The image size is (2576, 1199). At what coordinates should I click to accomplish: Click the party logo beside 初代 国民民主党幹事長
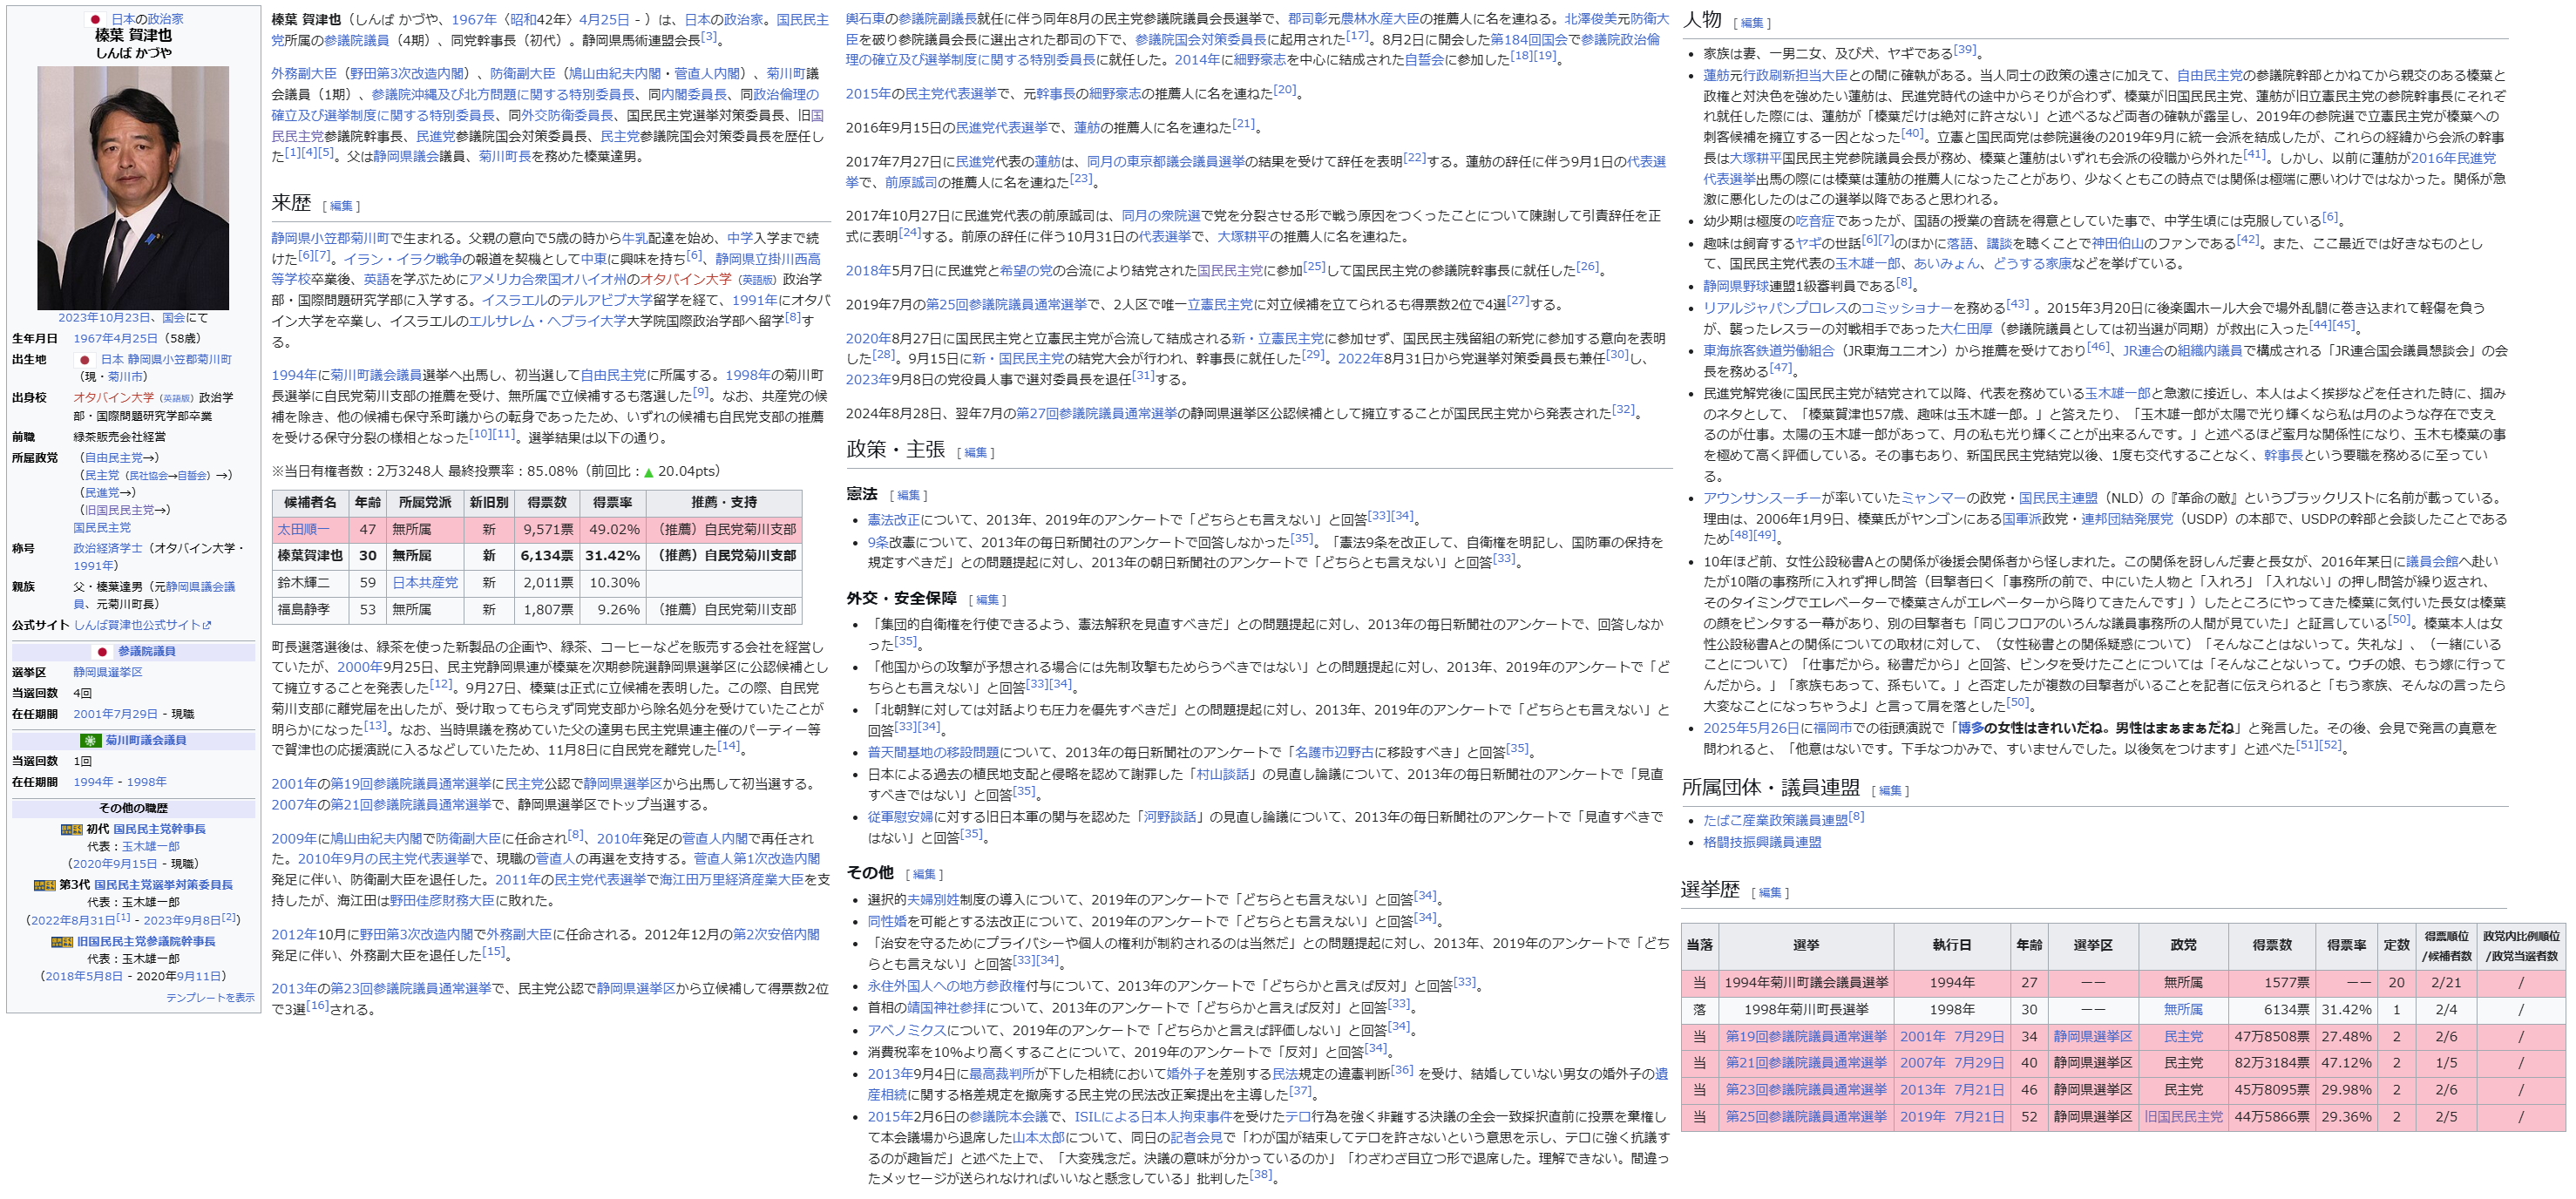click(71, 829)
